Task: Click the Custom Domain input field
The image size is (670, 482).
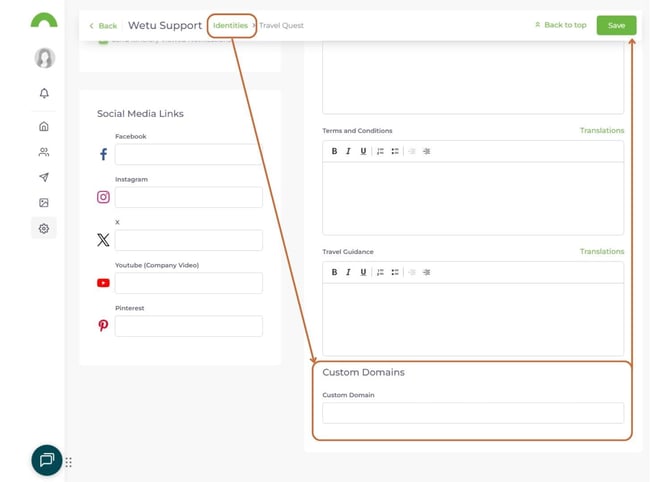Action: pyautogui.click(x=472, y=413)
